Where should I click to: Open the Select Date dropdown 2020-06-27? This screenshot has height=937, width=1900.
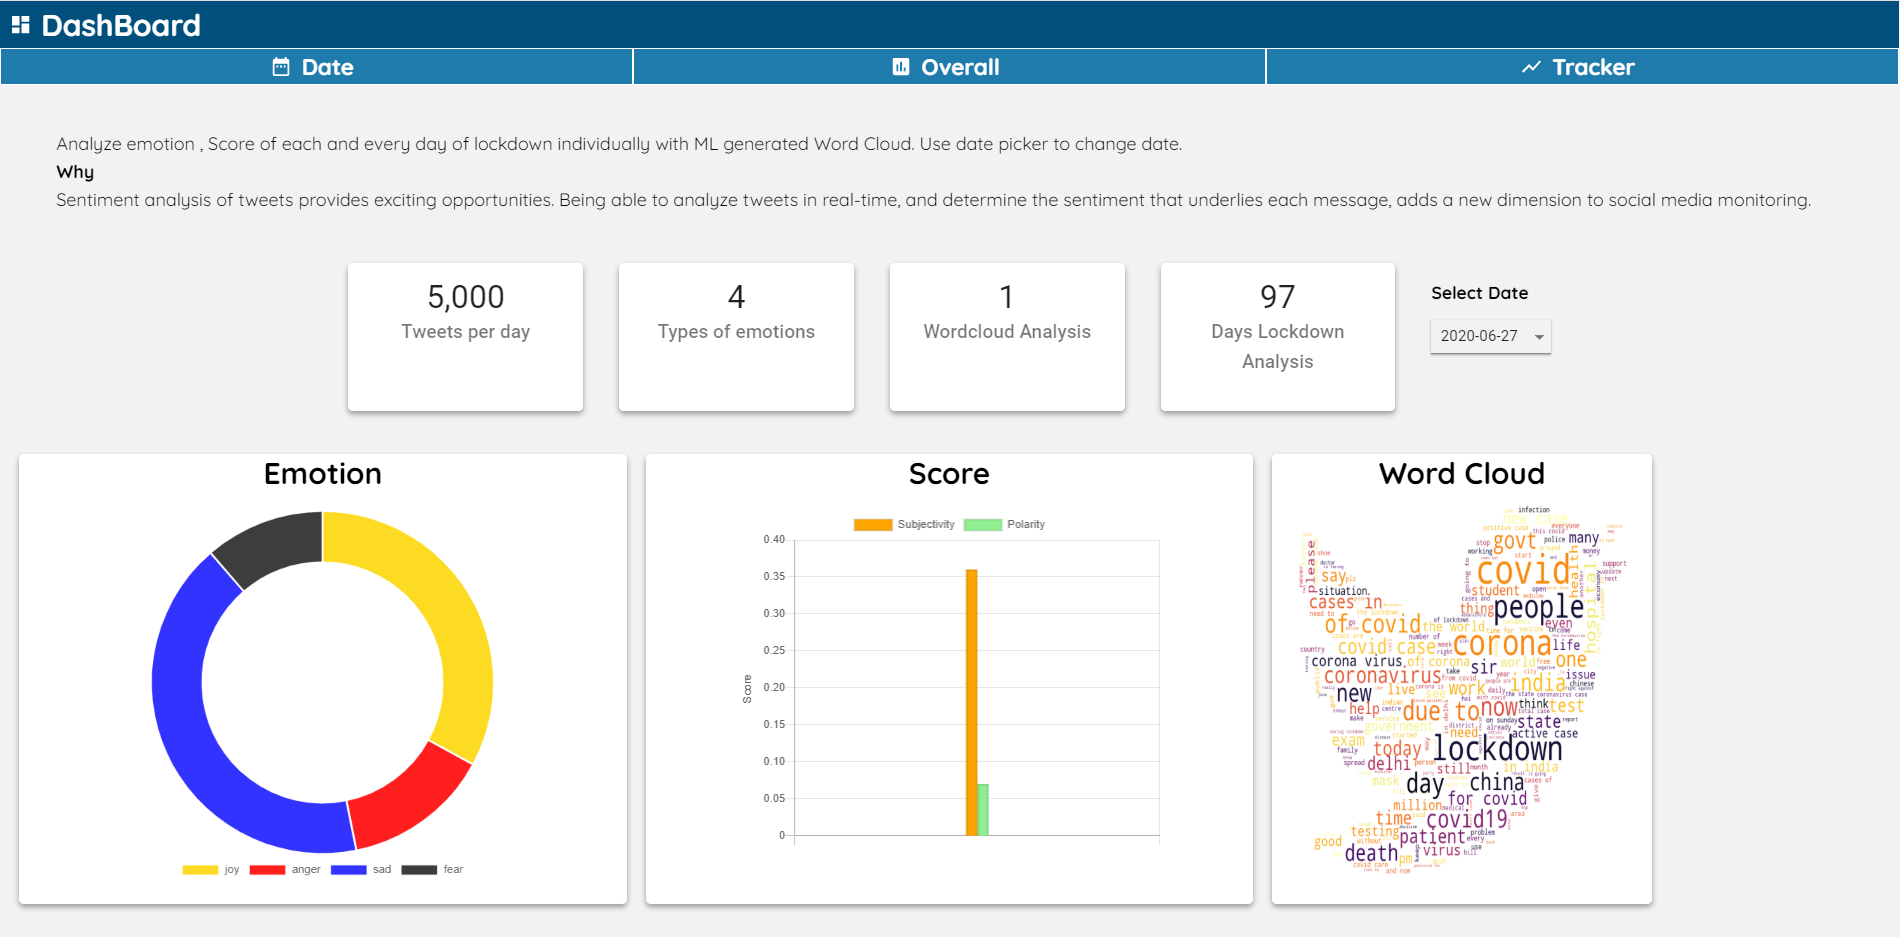(1490, 336)
